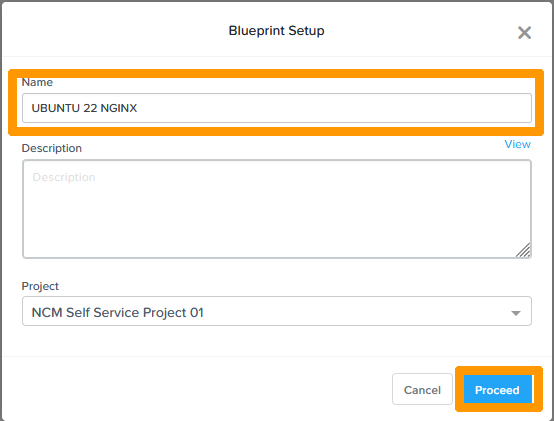The image size is (554, 421).
Task: Click the empty middle of the Description area
Action: tap(277, 212)
